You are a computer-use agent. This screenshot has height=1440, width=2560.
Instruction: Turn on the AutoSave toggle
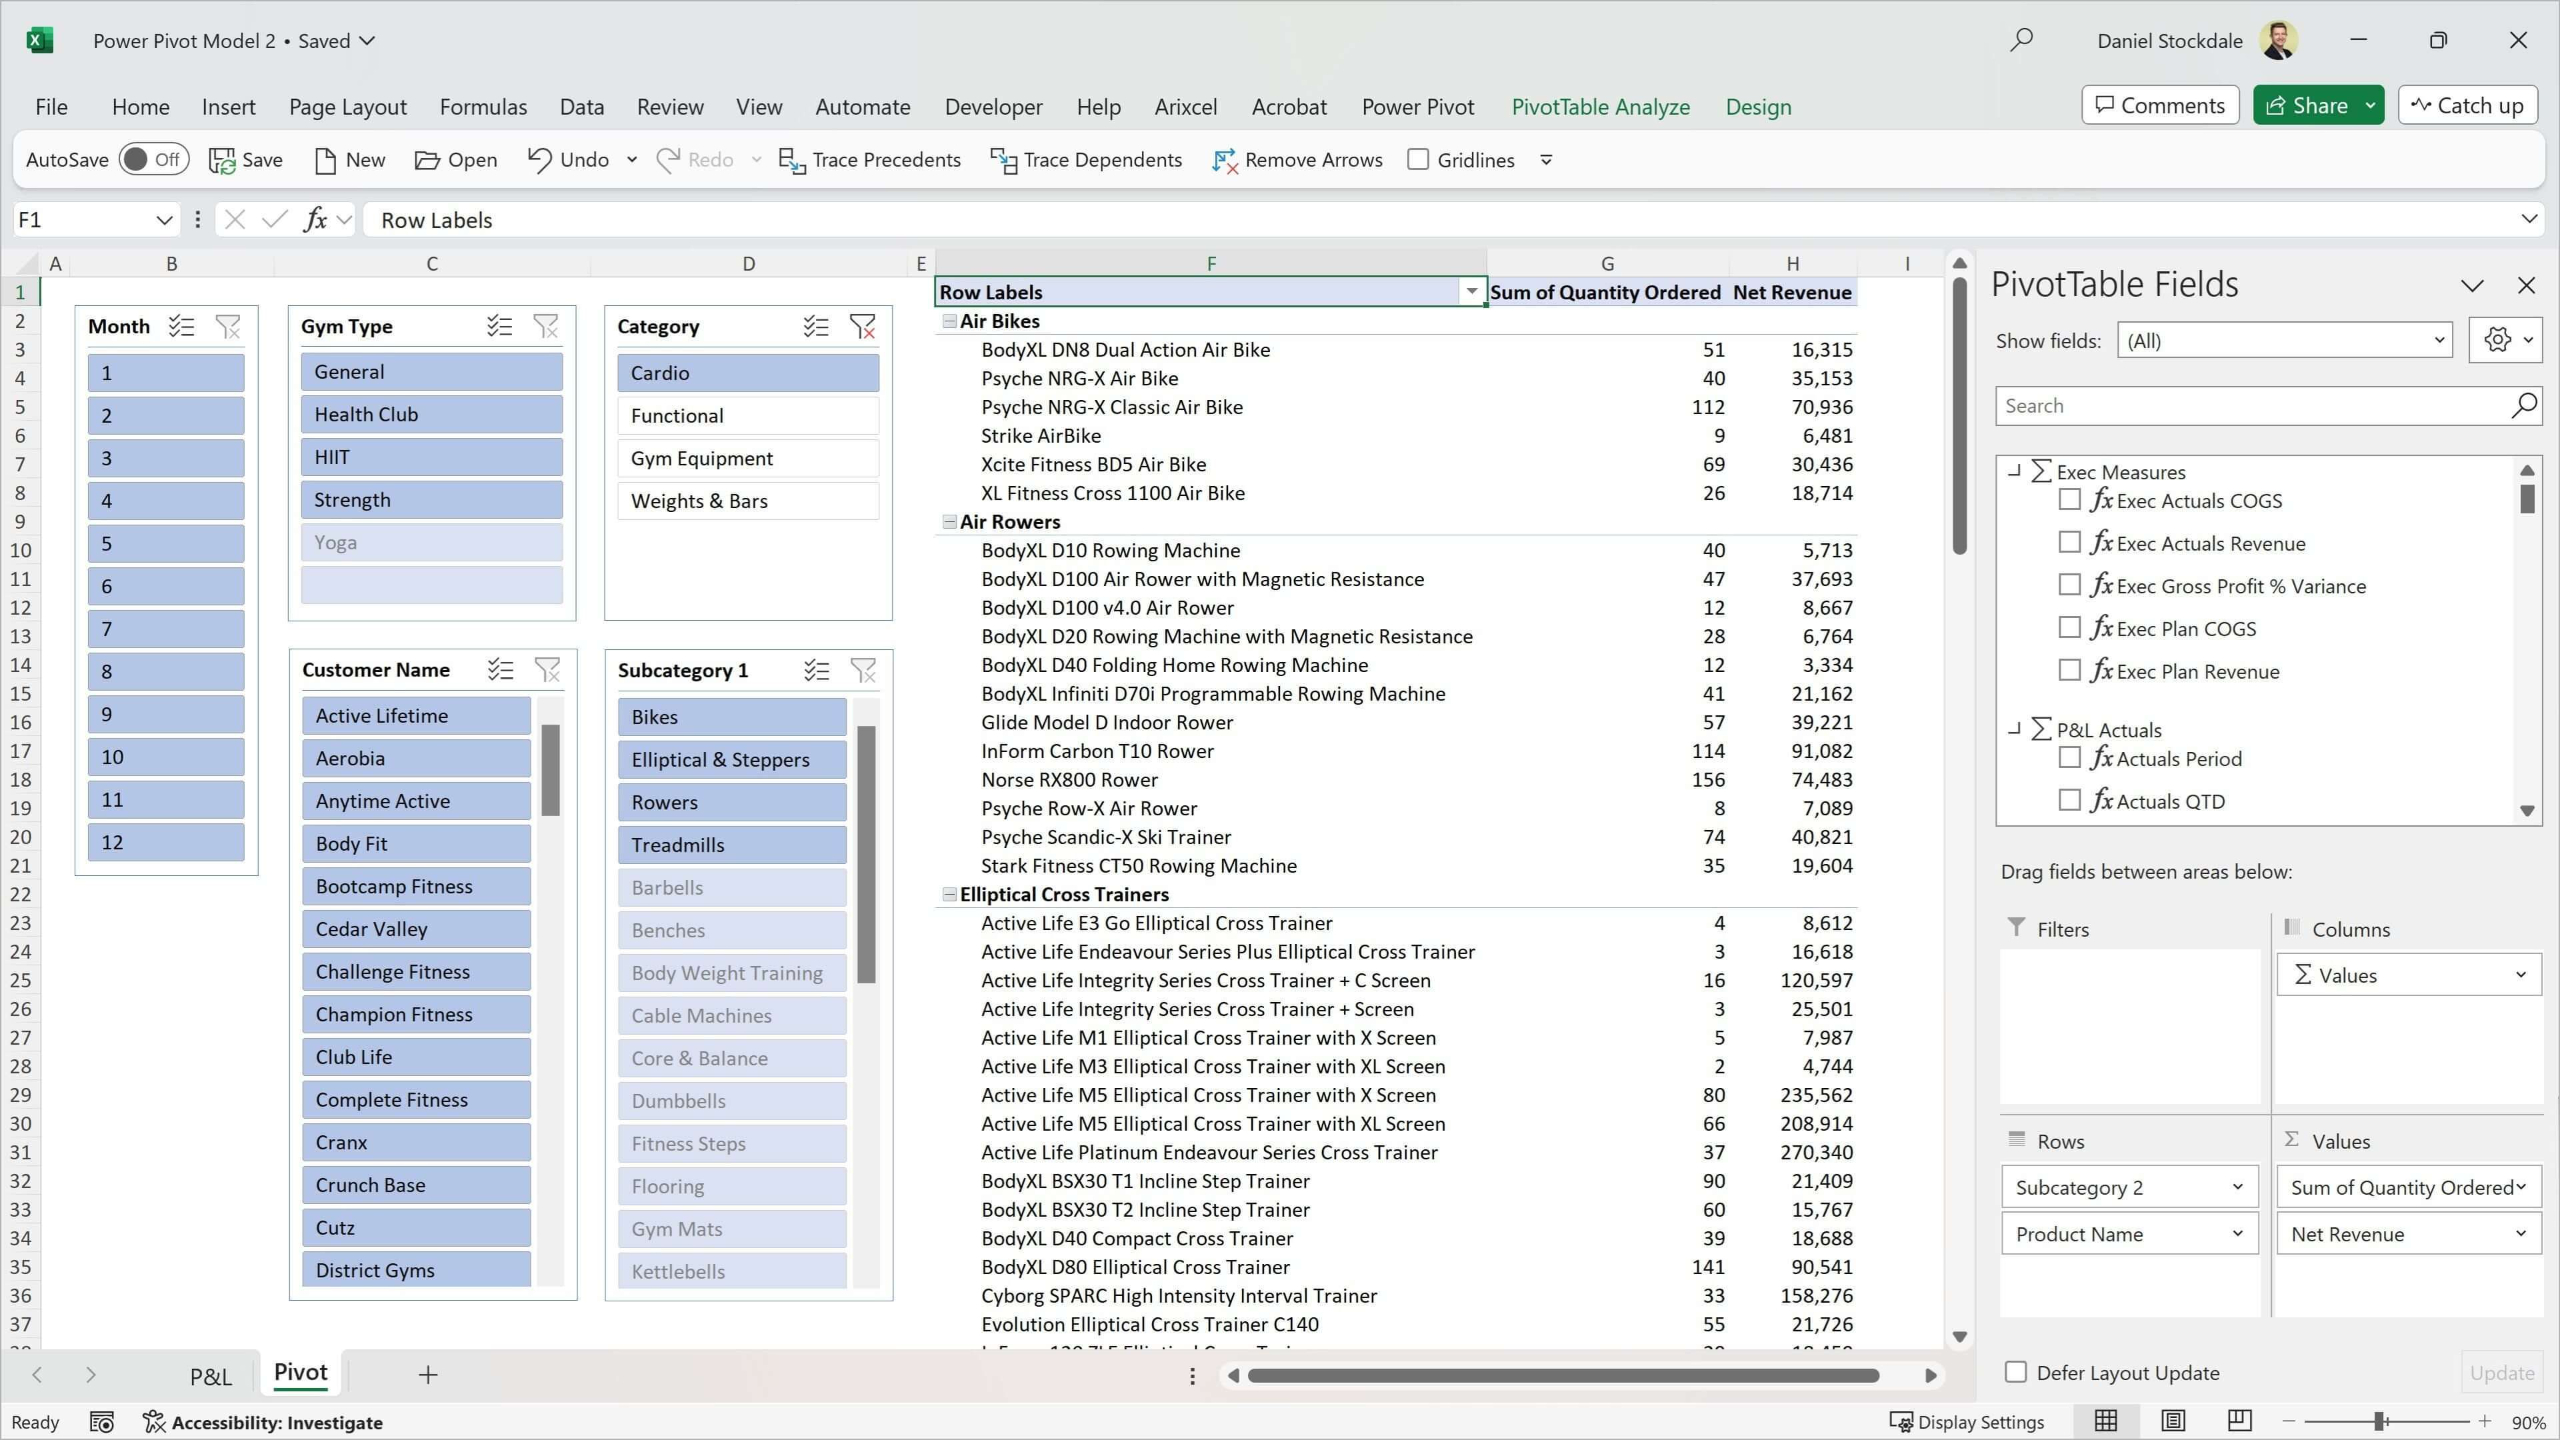pos(153,160)
